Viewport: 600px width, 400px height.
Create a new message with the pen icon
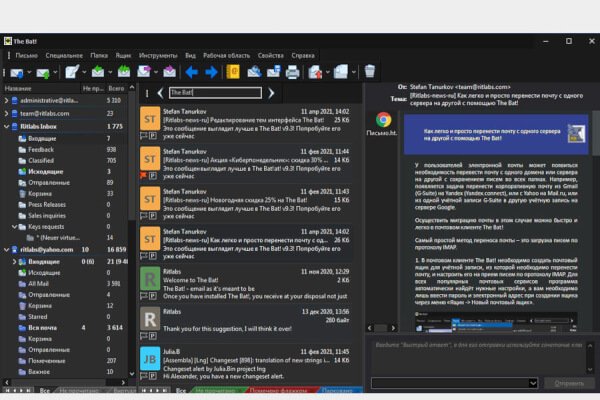(x=72, y=72)
